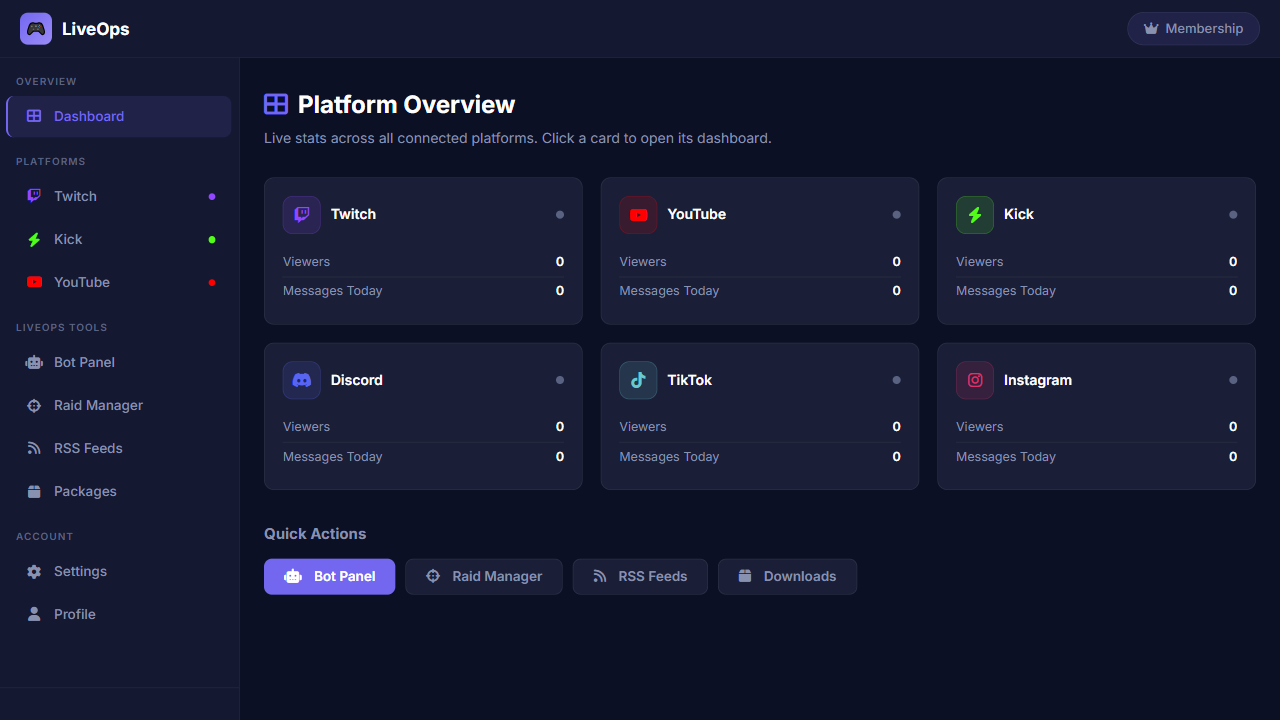
Task: Open the Dashboard sidebar item
Action: point(119,116)
